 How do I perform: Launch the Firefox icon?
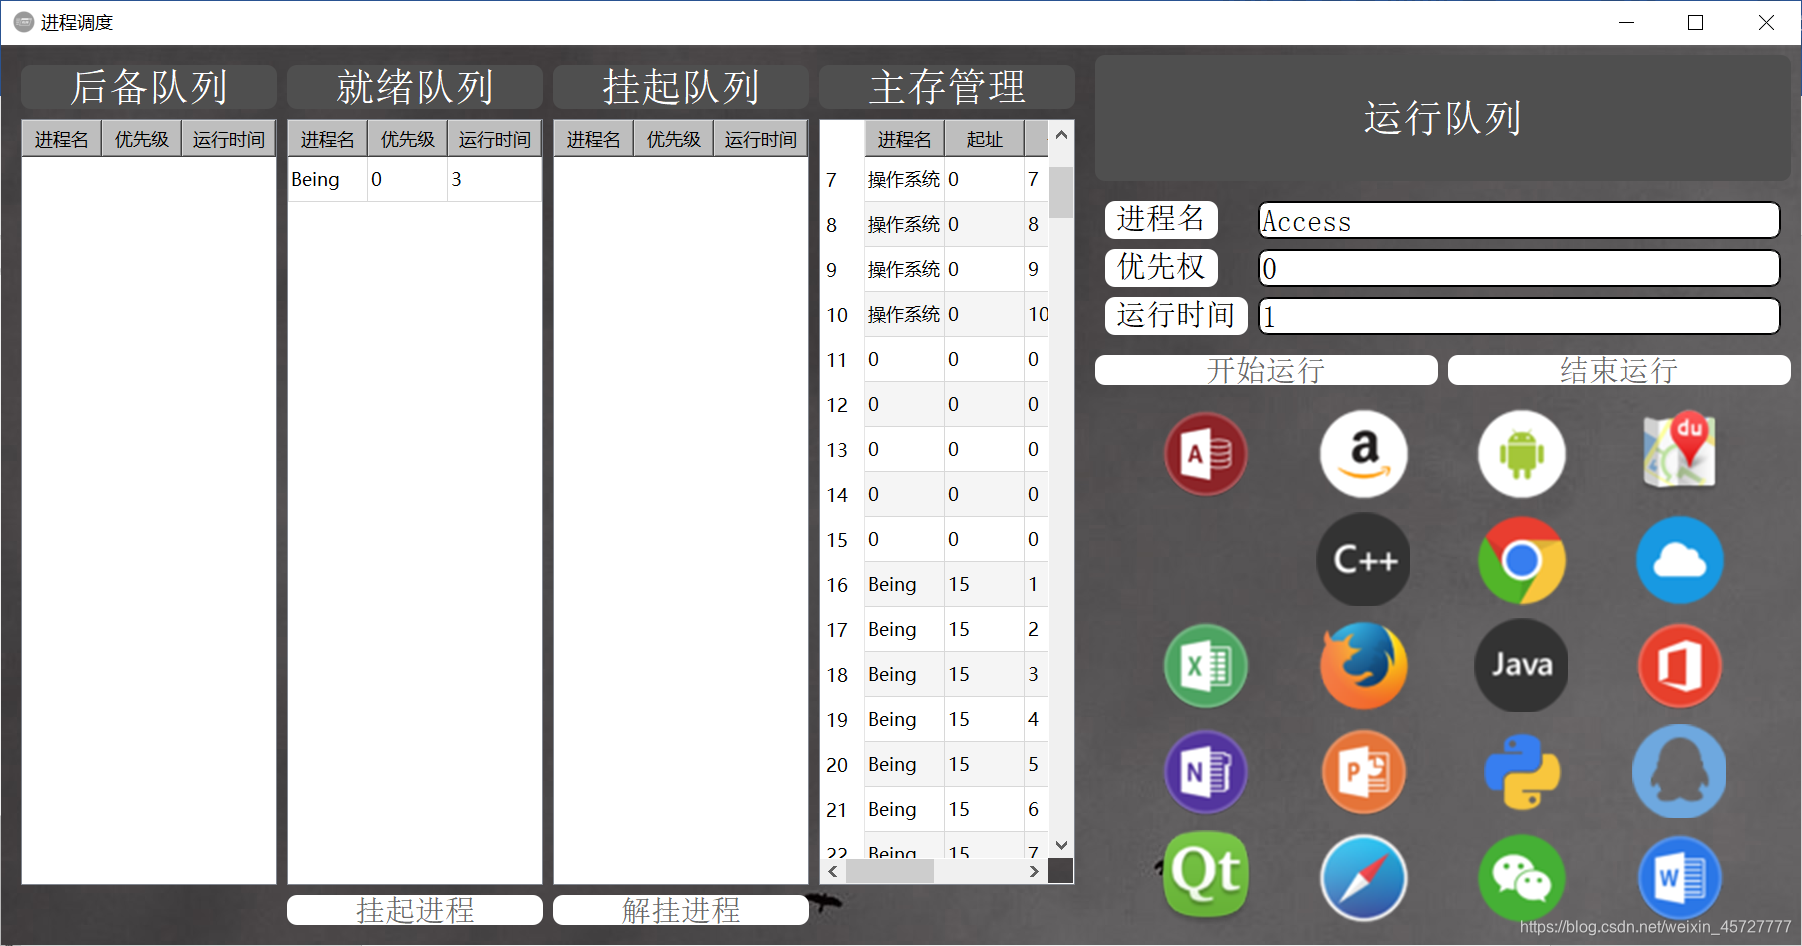click(x=1364, y=666)
